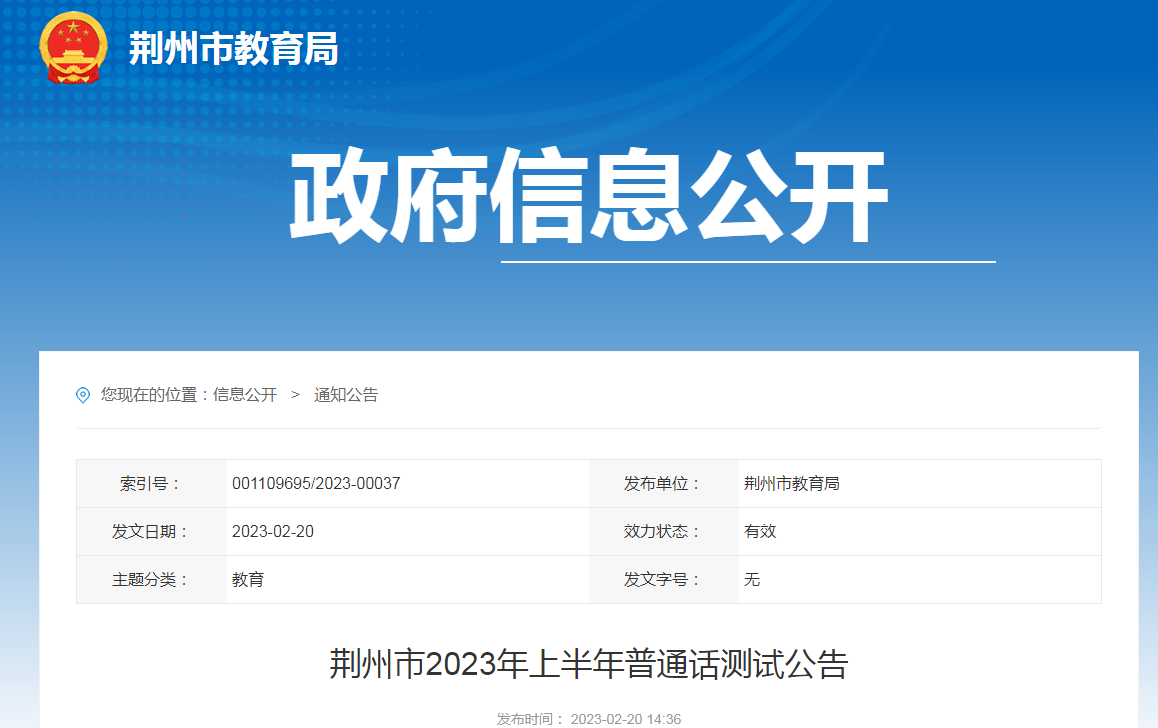The image size is (1158, 728).
Task: Click the 发文日期 label cell
Action: [151, 532]
